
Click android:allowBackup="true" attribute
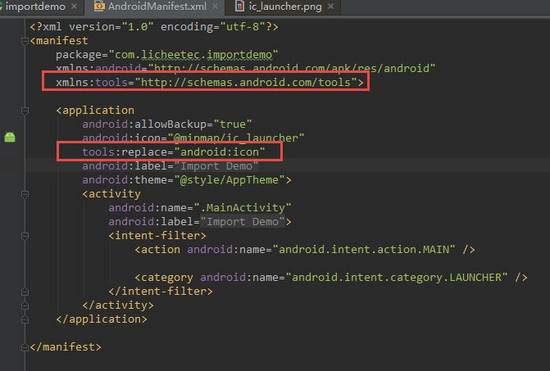(167, 124)
